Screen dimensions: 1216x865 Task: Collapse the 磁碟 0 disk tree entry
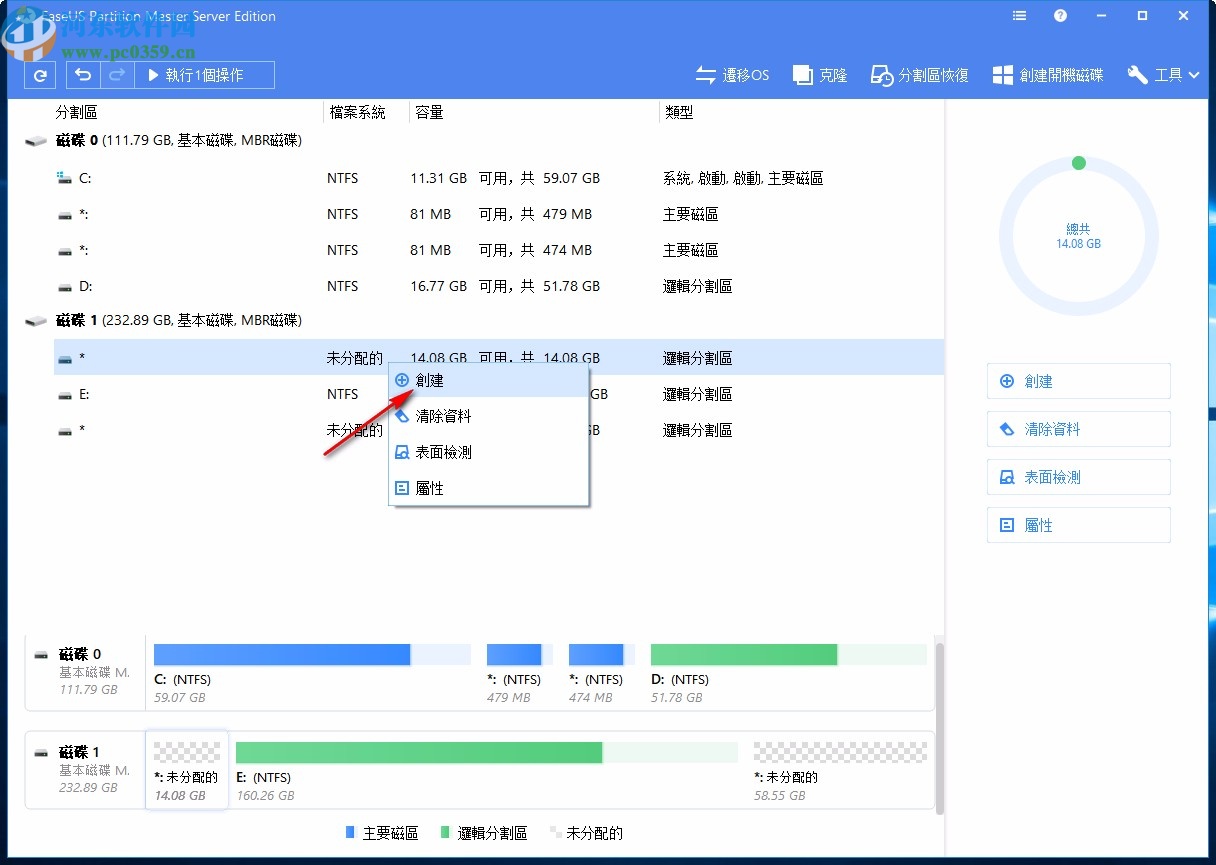pyautogui.click(x=36, y=140)
